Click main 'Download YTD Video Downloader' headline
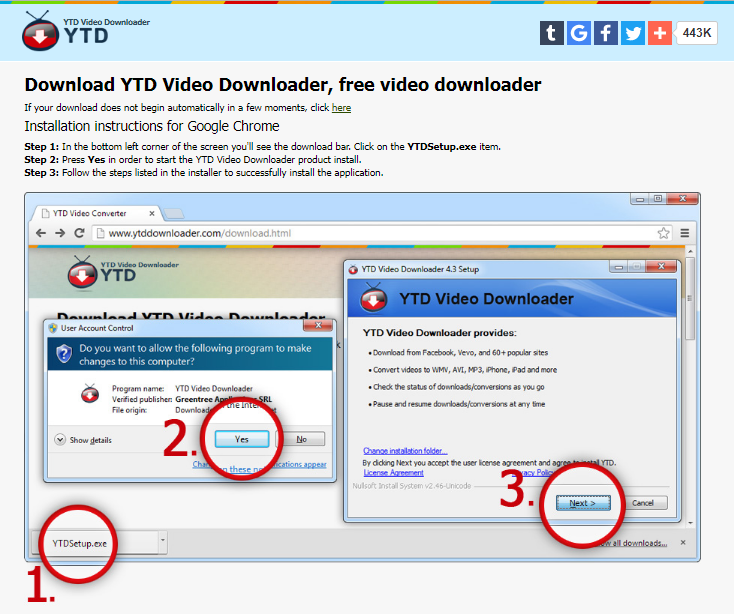Screen dimensions: 734x614 pyautogui.click(x=283, y=85)
